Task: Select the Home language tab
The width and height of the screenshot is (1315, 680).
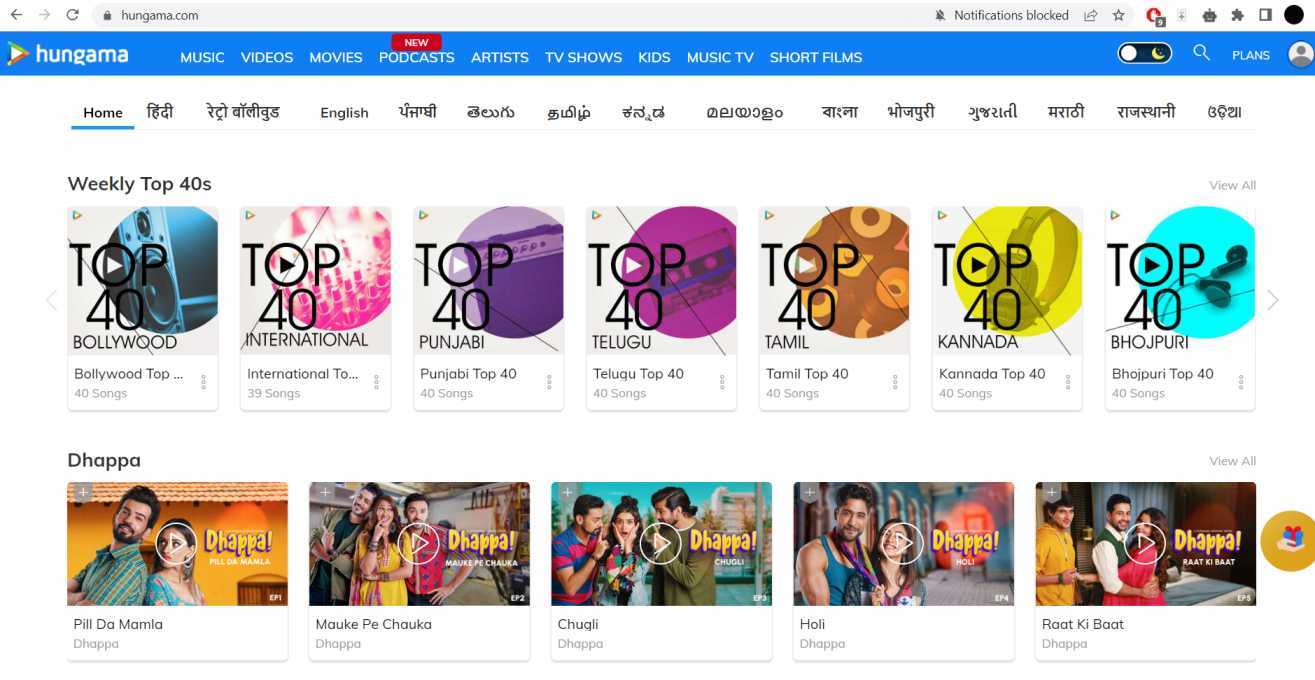Action: click(103, 113)
